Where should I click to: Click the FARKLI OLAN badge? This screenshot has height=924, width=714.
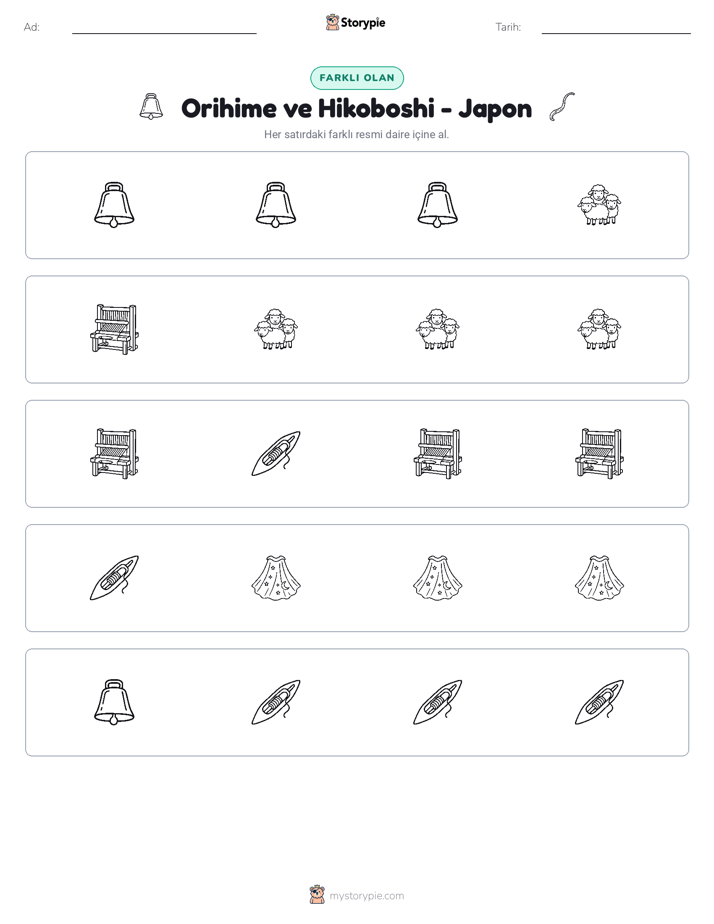click(x=357, y=78)
